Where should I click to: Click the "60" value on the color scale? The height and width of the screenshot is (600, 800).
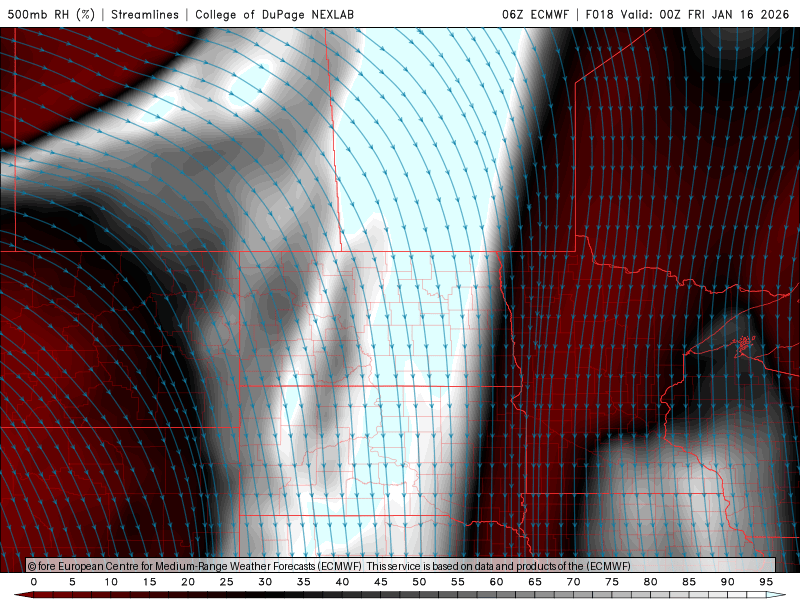[x=496, y=582]
